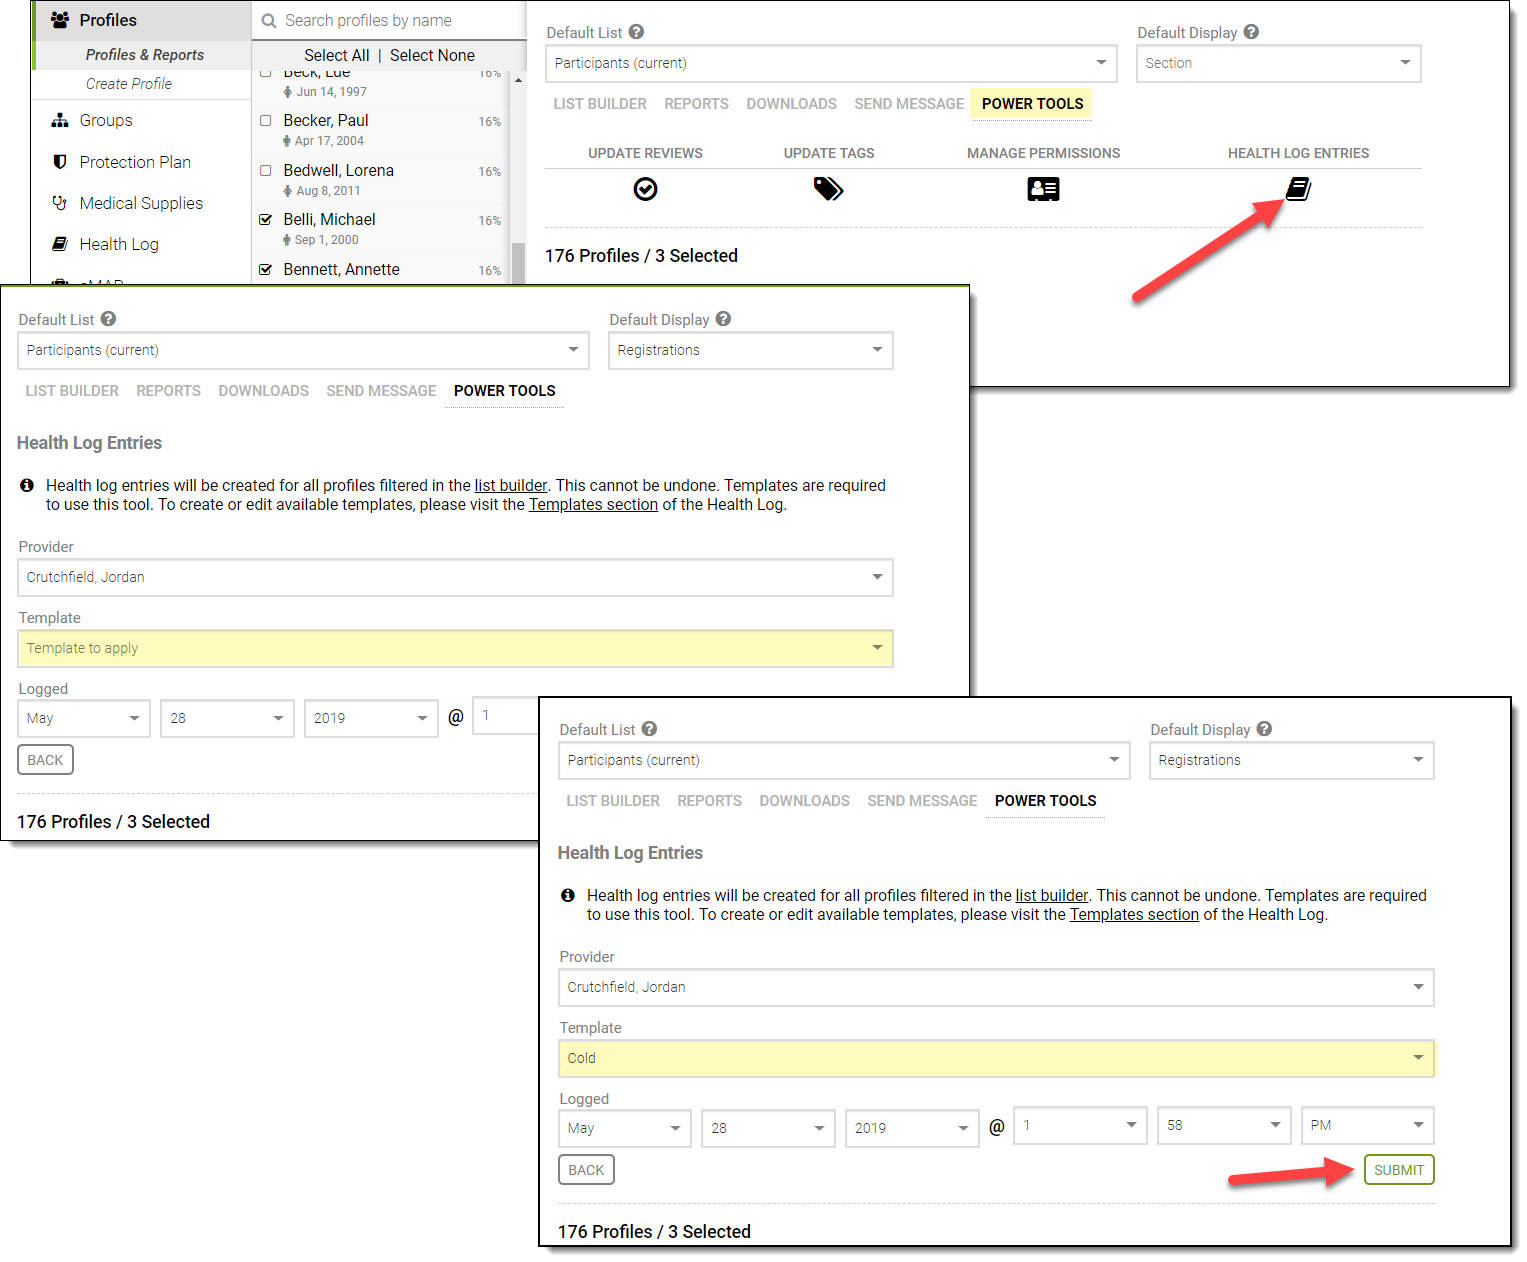
Task: Click the Medical Supplies stethoscope icon
Action: [x=60, y=203]
